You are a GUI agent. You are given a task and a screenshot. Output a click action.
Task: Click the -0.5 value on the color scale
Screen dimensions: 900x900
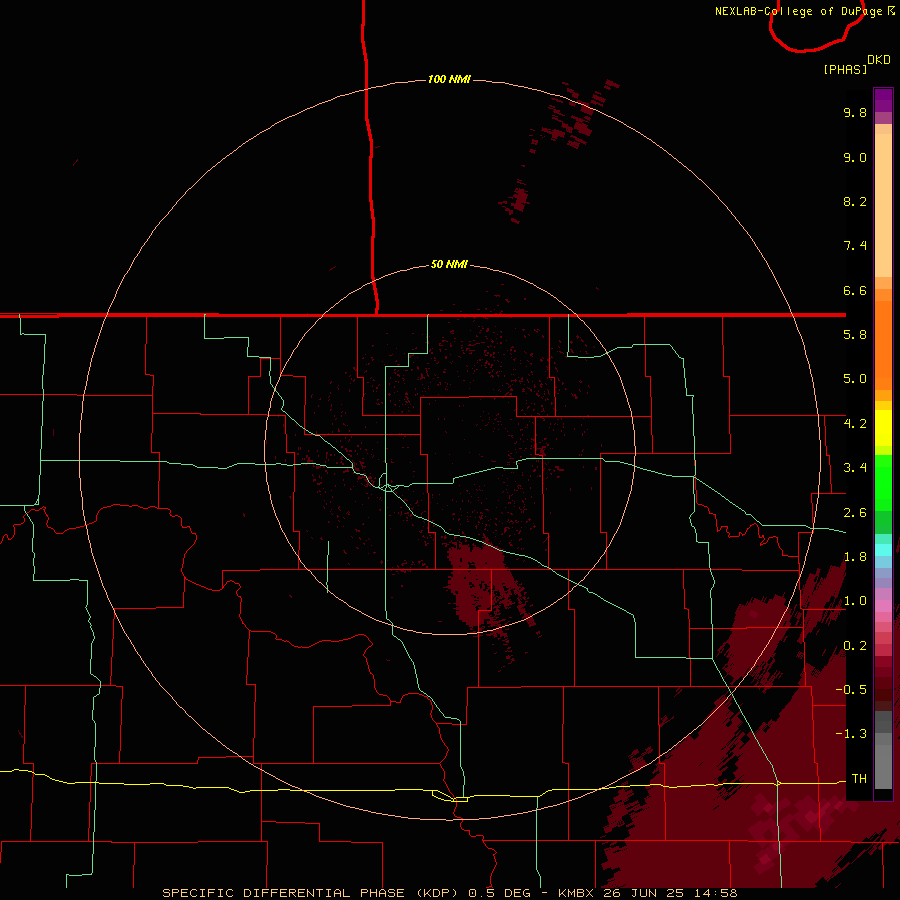click(851, 690)
